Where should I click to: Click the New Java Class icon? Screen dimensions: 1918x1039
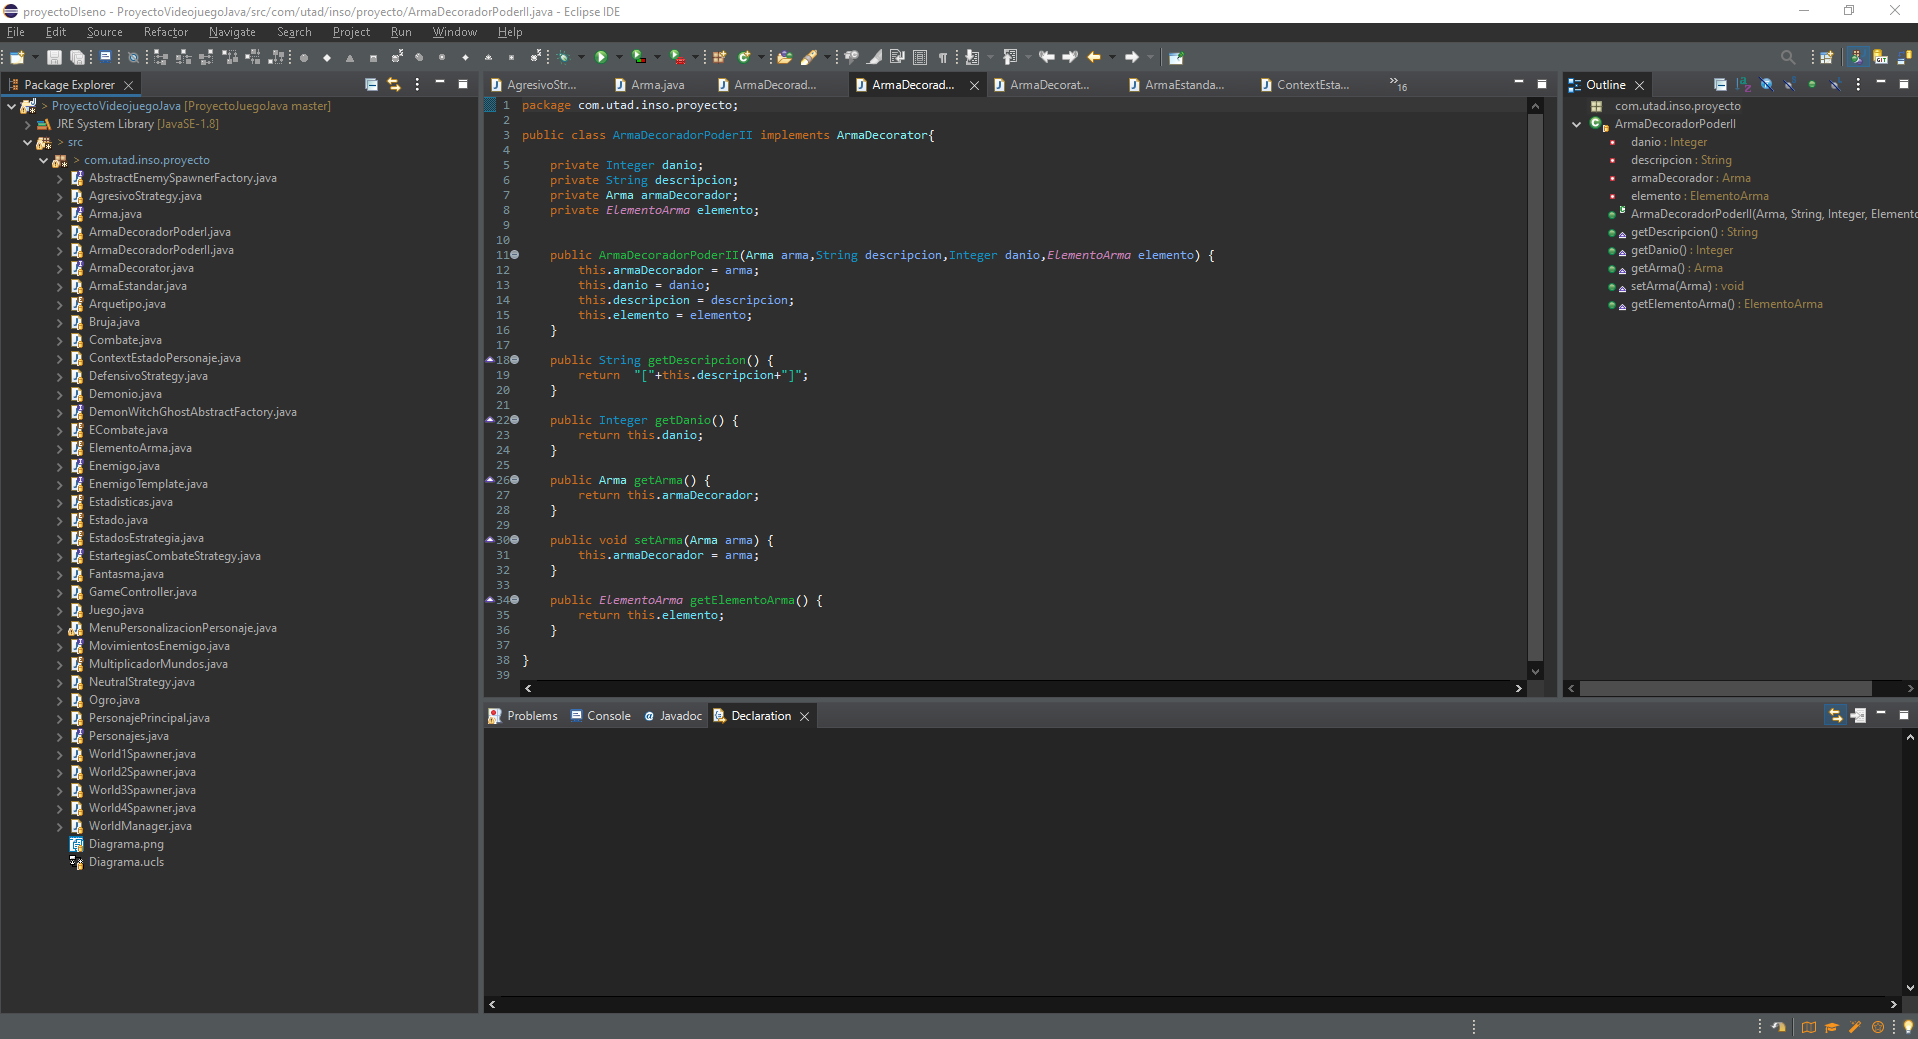coord(743,57)
